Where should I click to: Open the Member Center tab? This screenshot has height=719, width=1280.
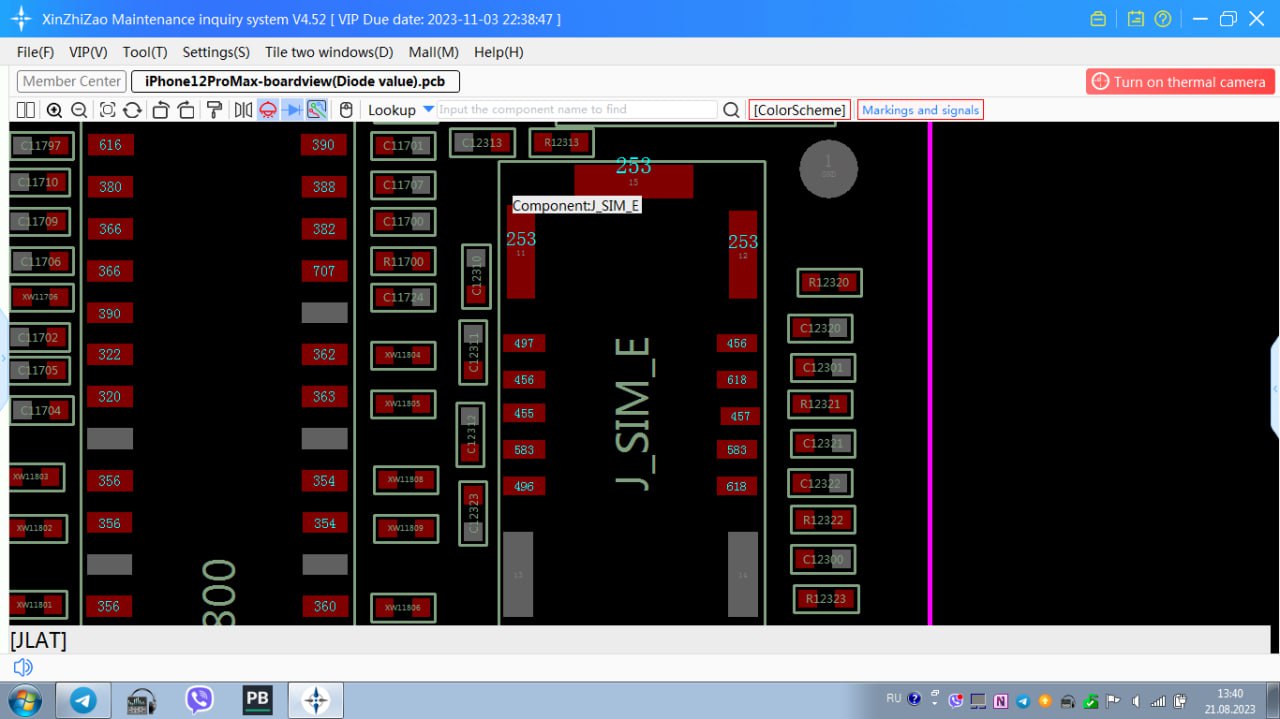point(71,81)
